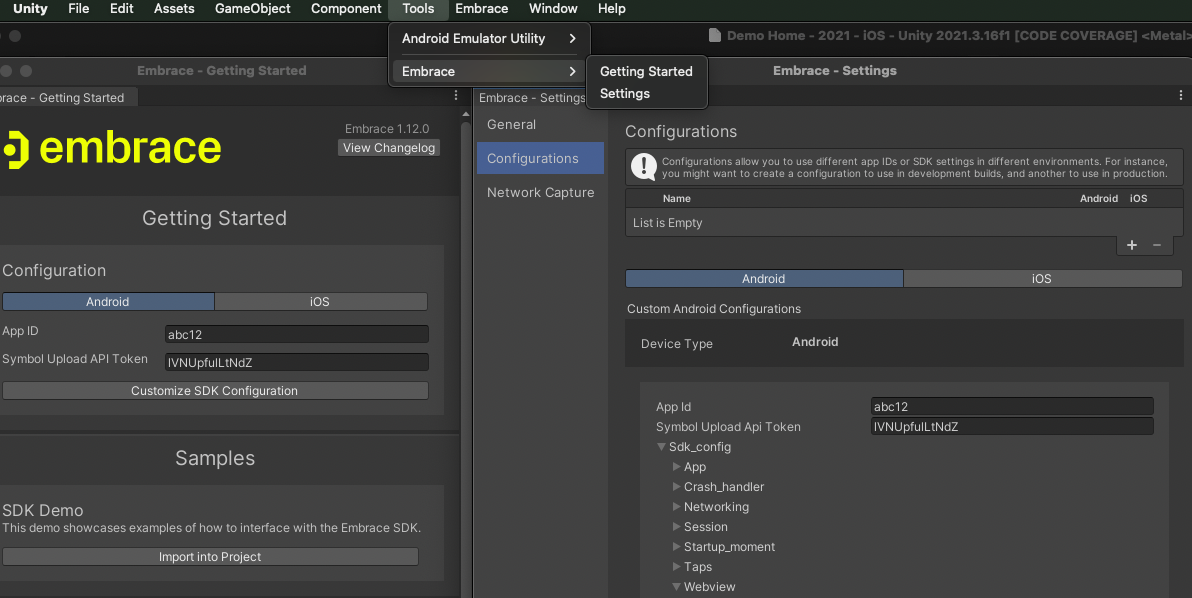Viewport: 1192px width, 598px height.
Task: Collapse the Webview node
Action: pyautogui.click(x=677, y=587)
